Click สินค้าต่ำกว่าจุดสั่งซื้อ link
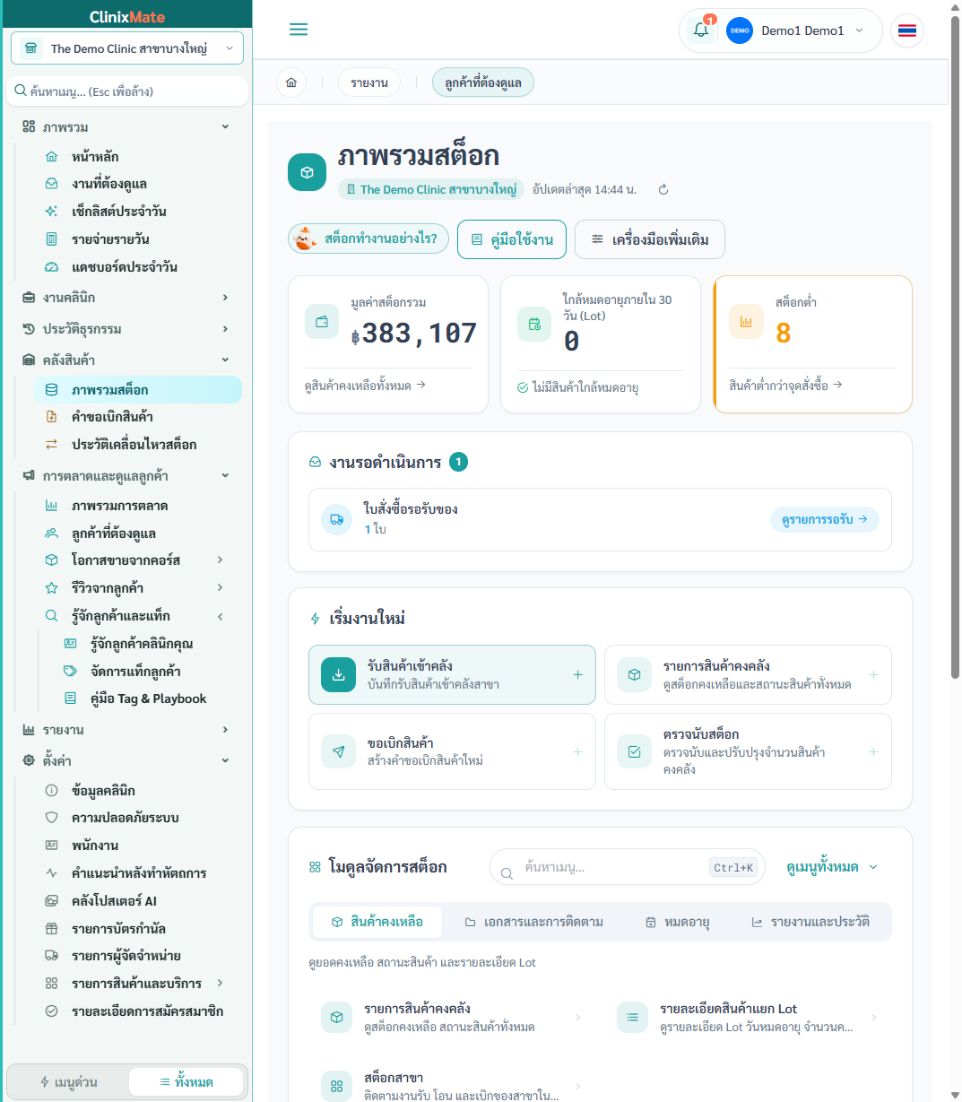962x1102 pixels. [786, 385]
